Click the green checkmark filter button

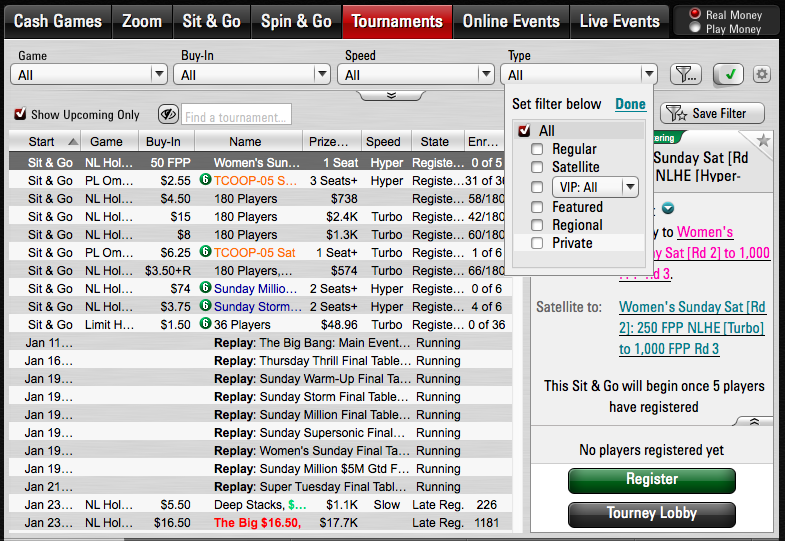728,75
